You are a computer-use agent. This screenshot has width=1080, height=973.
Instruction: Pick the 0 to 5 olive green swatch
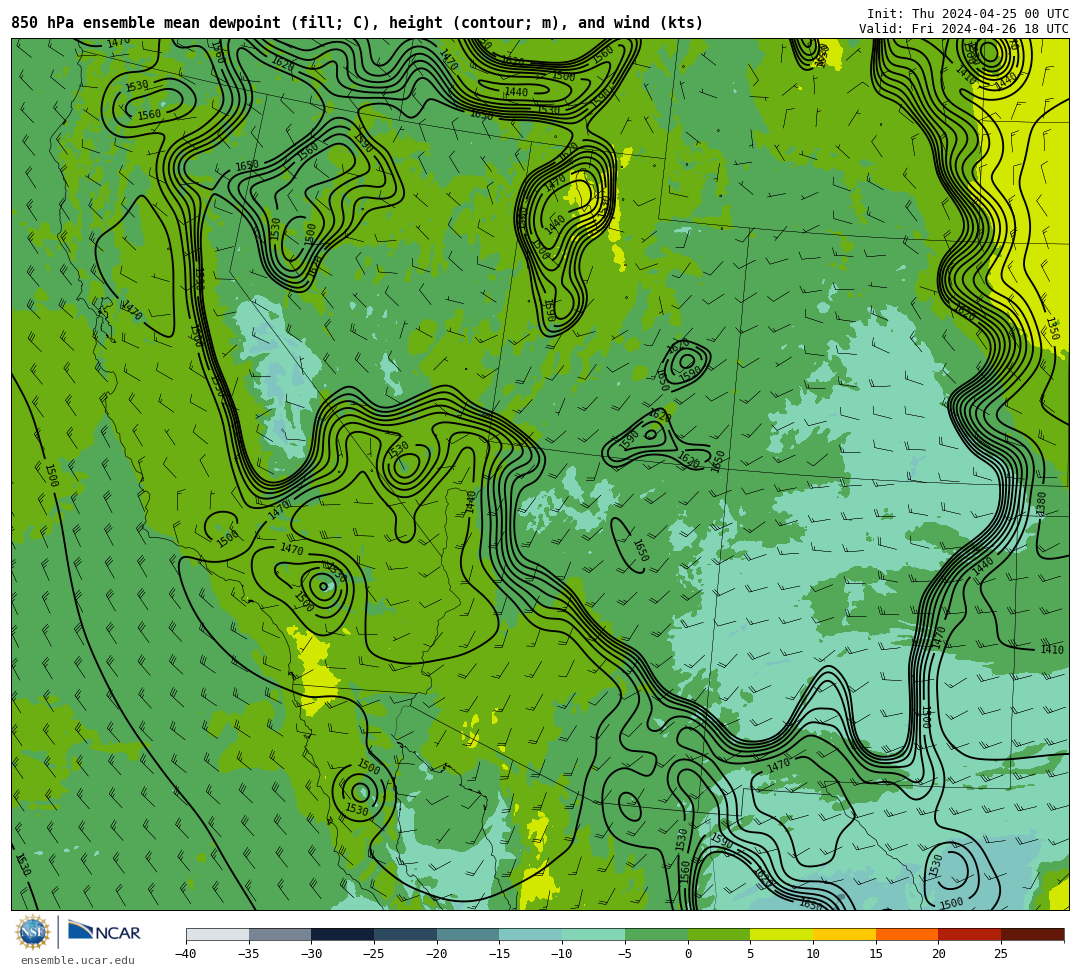pos(718,934)
